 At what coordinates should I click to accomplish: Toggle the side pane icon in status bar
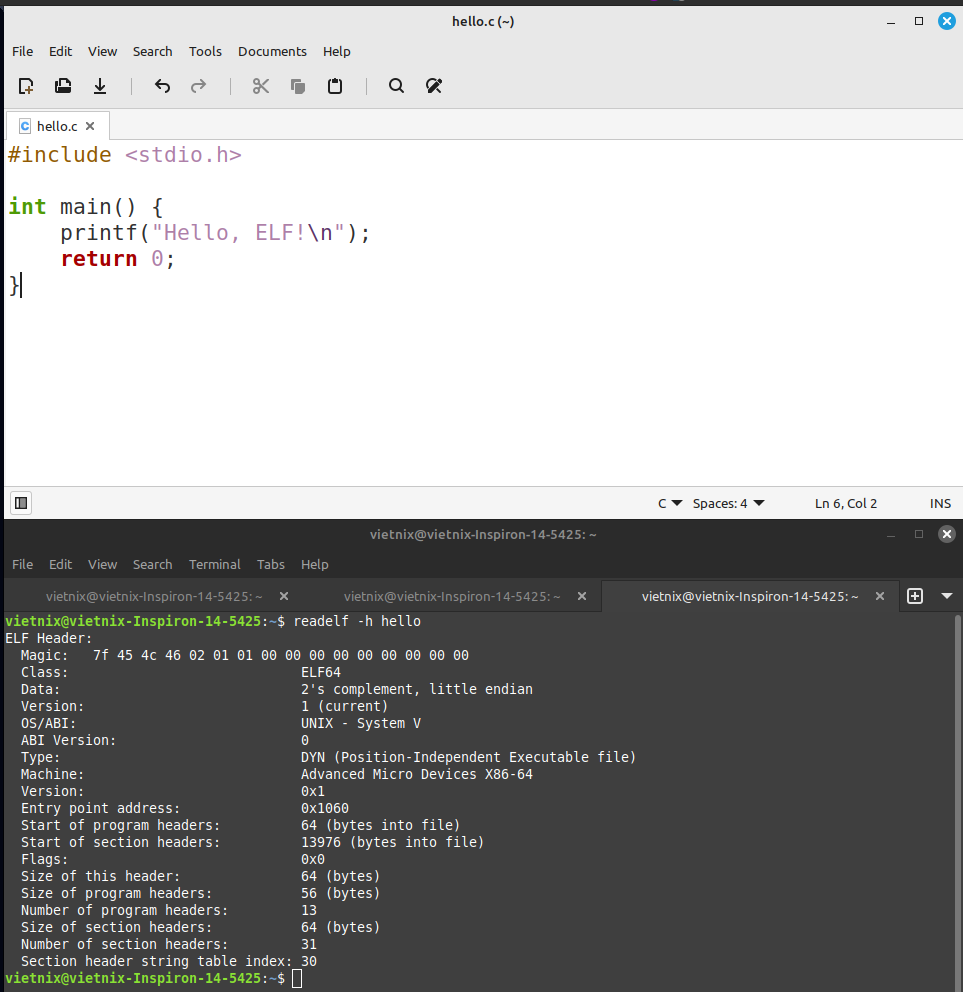(21, 503)
